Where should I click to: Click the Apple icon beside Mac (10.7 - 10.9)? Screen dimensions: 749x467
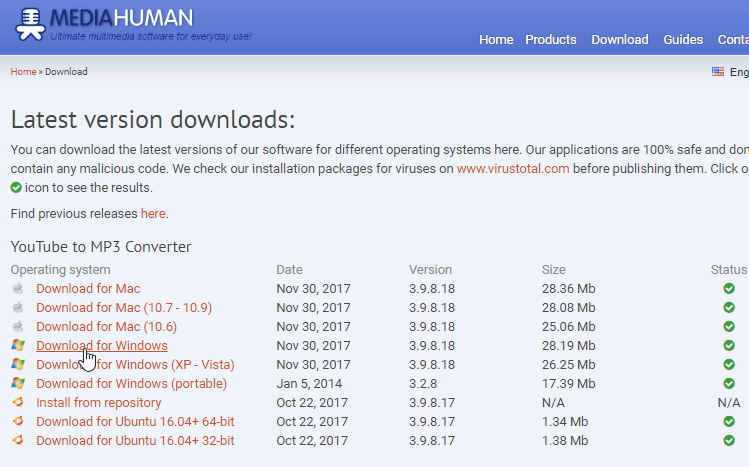pos(18,307)
